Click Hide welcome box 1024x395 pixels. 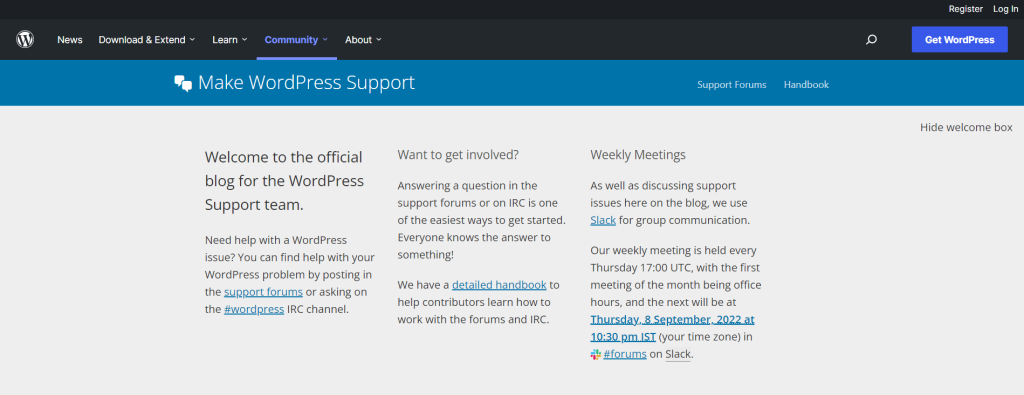tap(966, 127)
